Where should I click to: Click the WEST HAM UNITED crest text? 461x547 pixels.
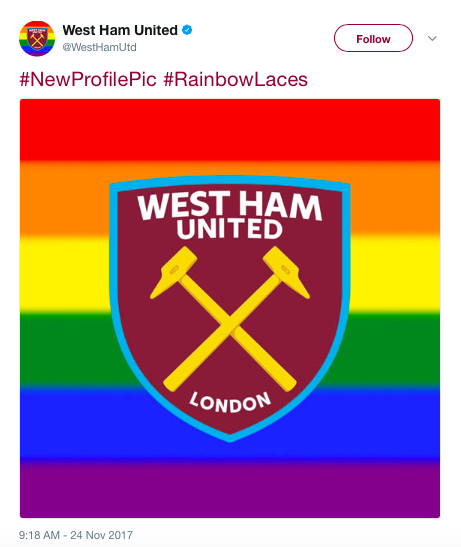pos(230,215)
